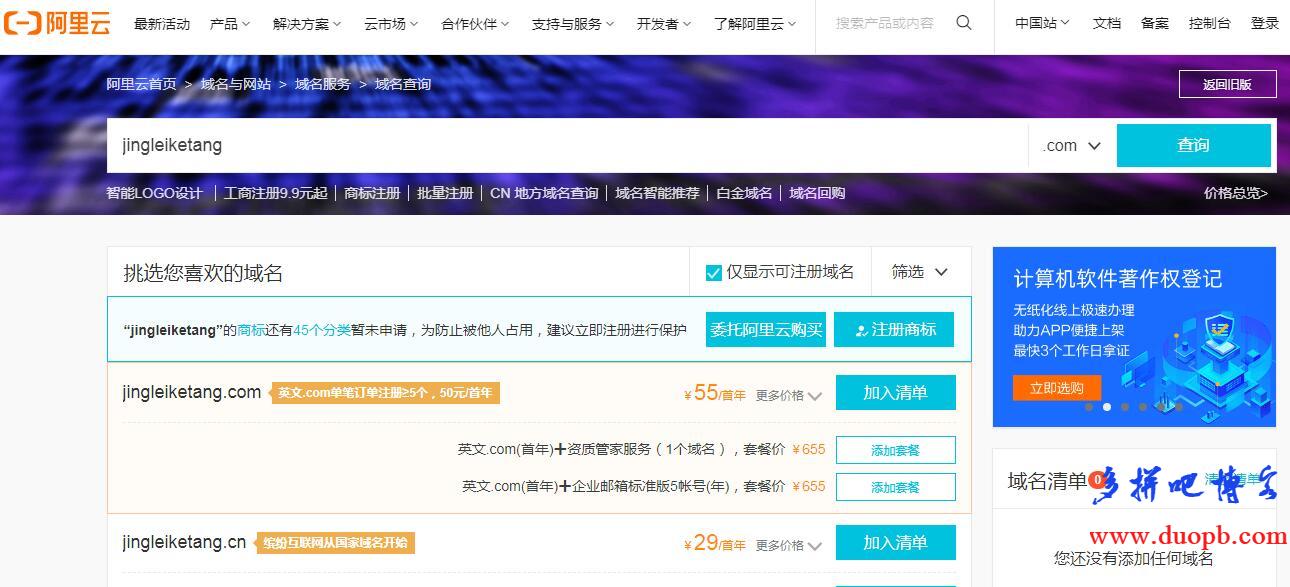This screenshot has height=587, width=1290.
Task: Open the 域名服务 breadcrumb
Action: pyautogui.click(x=323, y=84)
